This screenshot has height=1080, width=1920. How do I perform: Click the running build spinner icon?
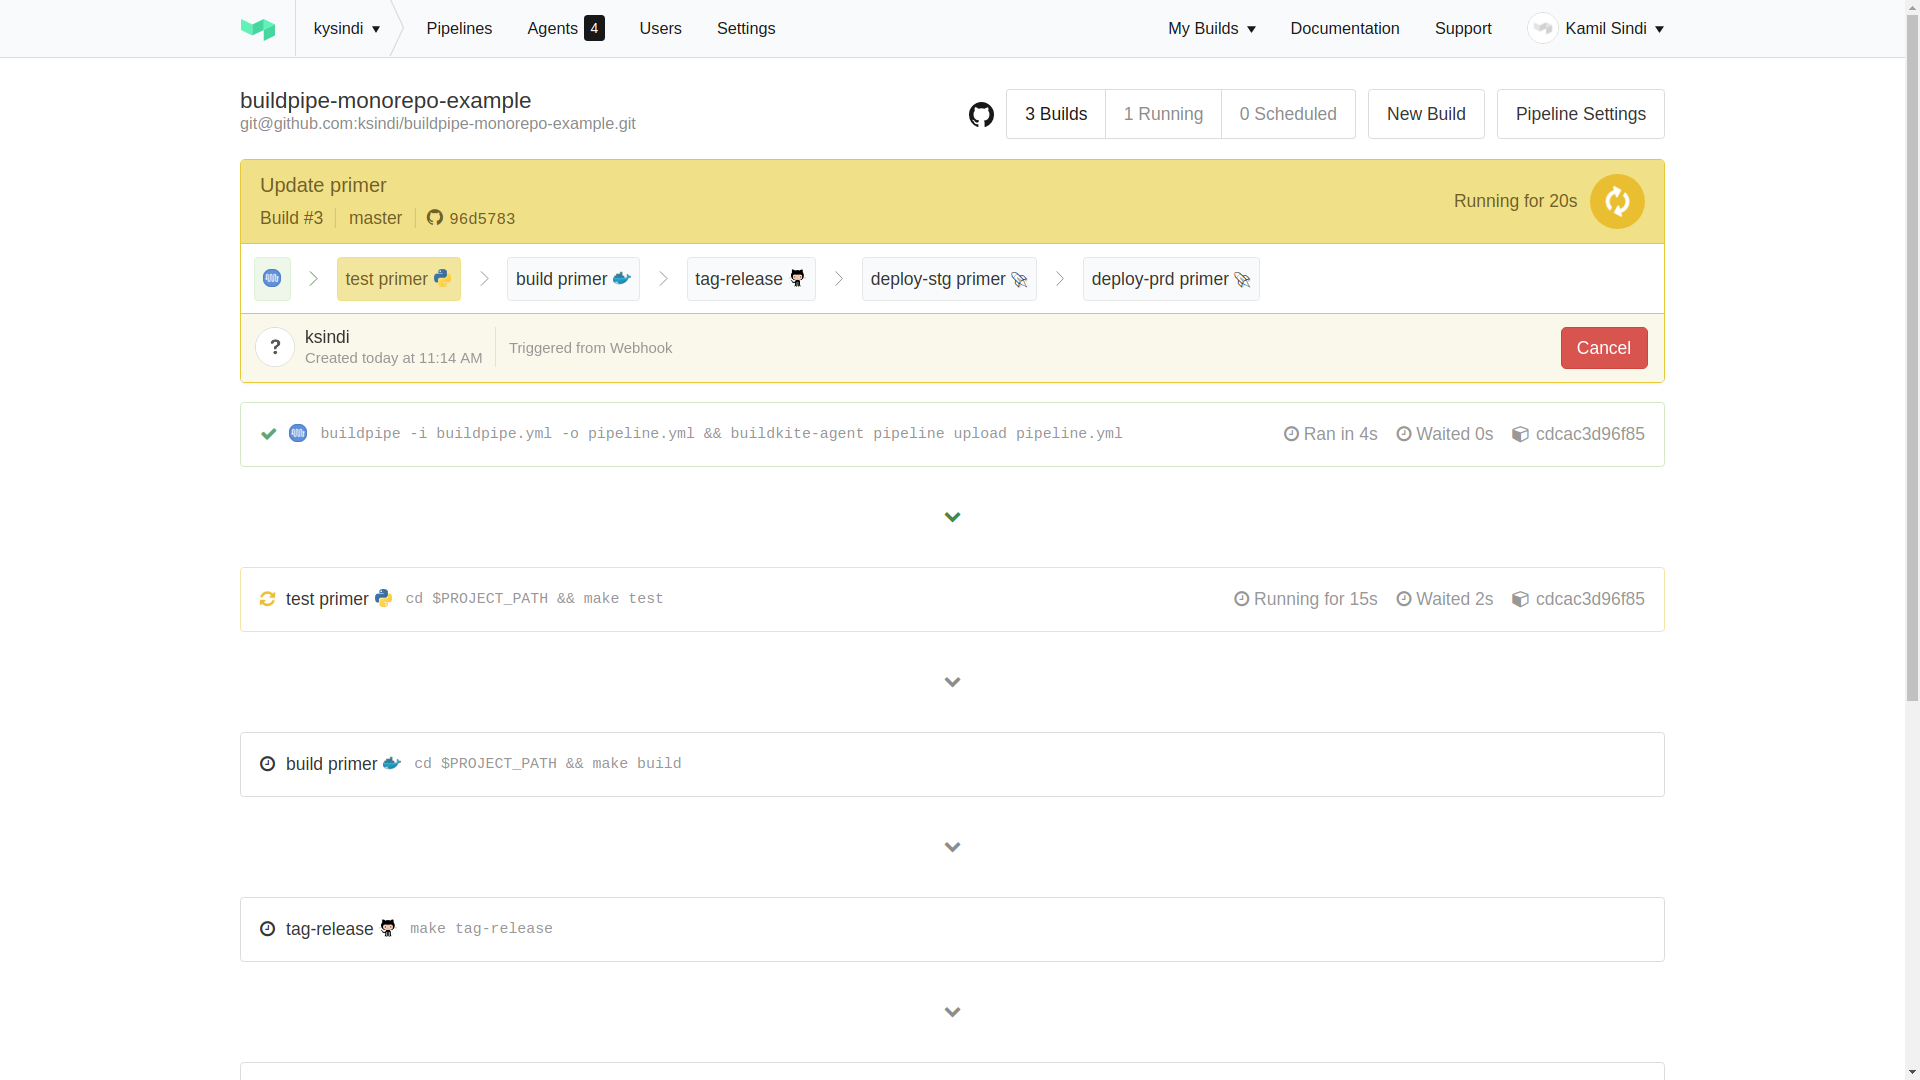coord(1617,200)
